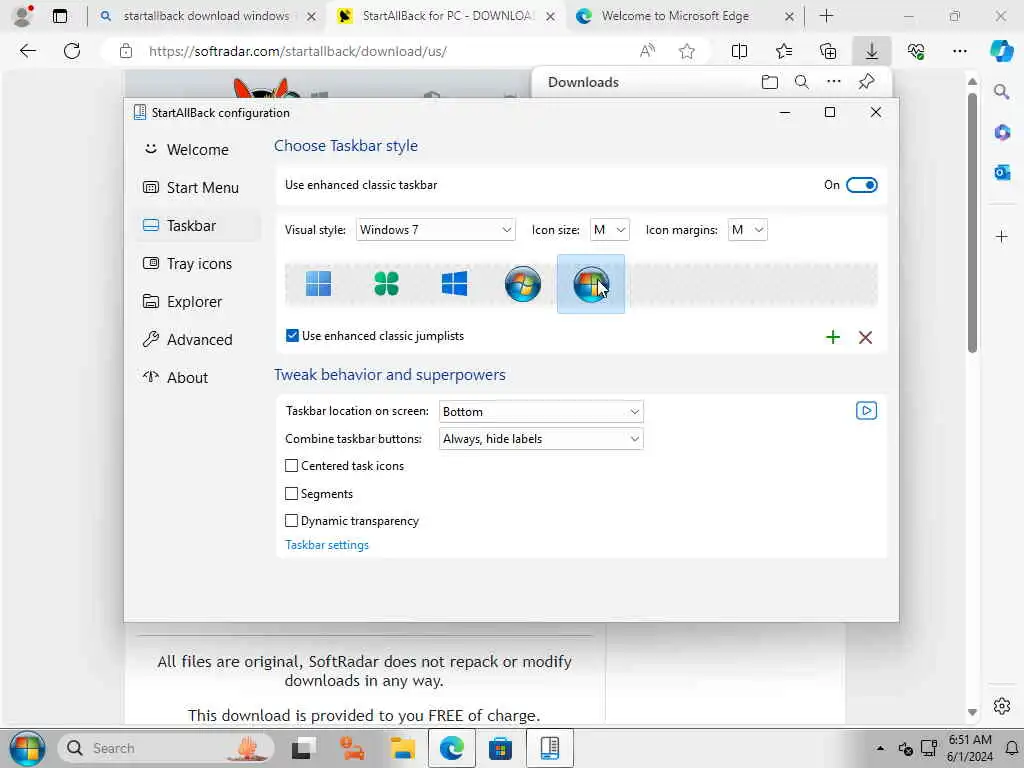This screenshot has width=1024, height=768.
Task: Open the About section
Action: tap(198, 377)
